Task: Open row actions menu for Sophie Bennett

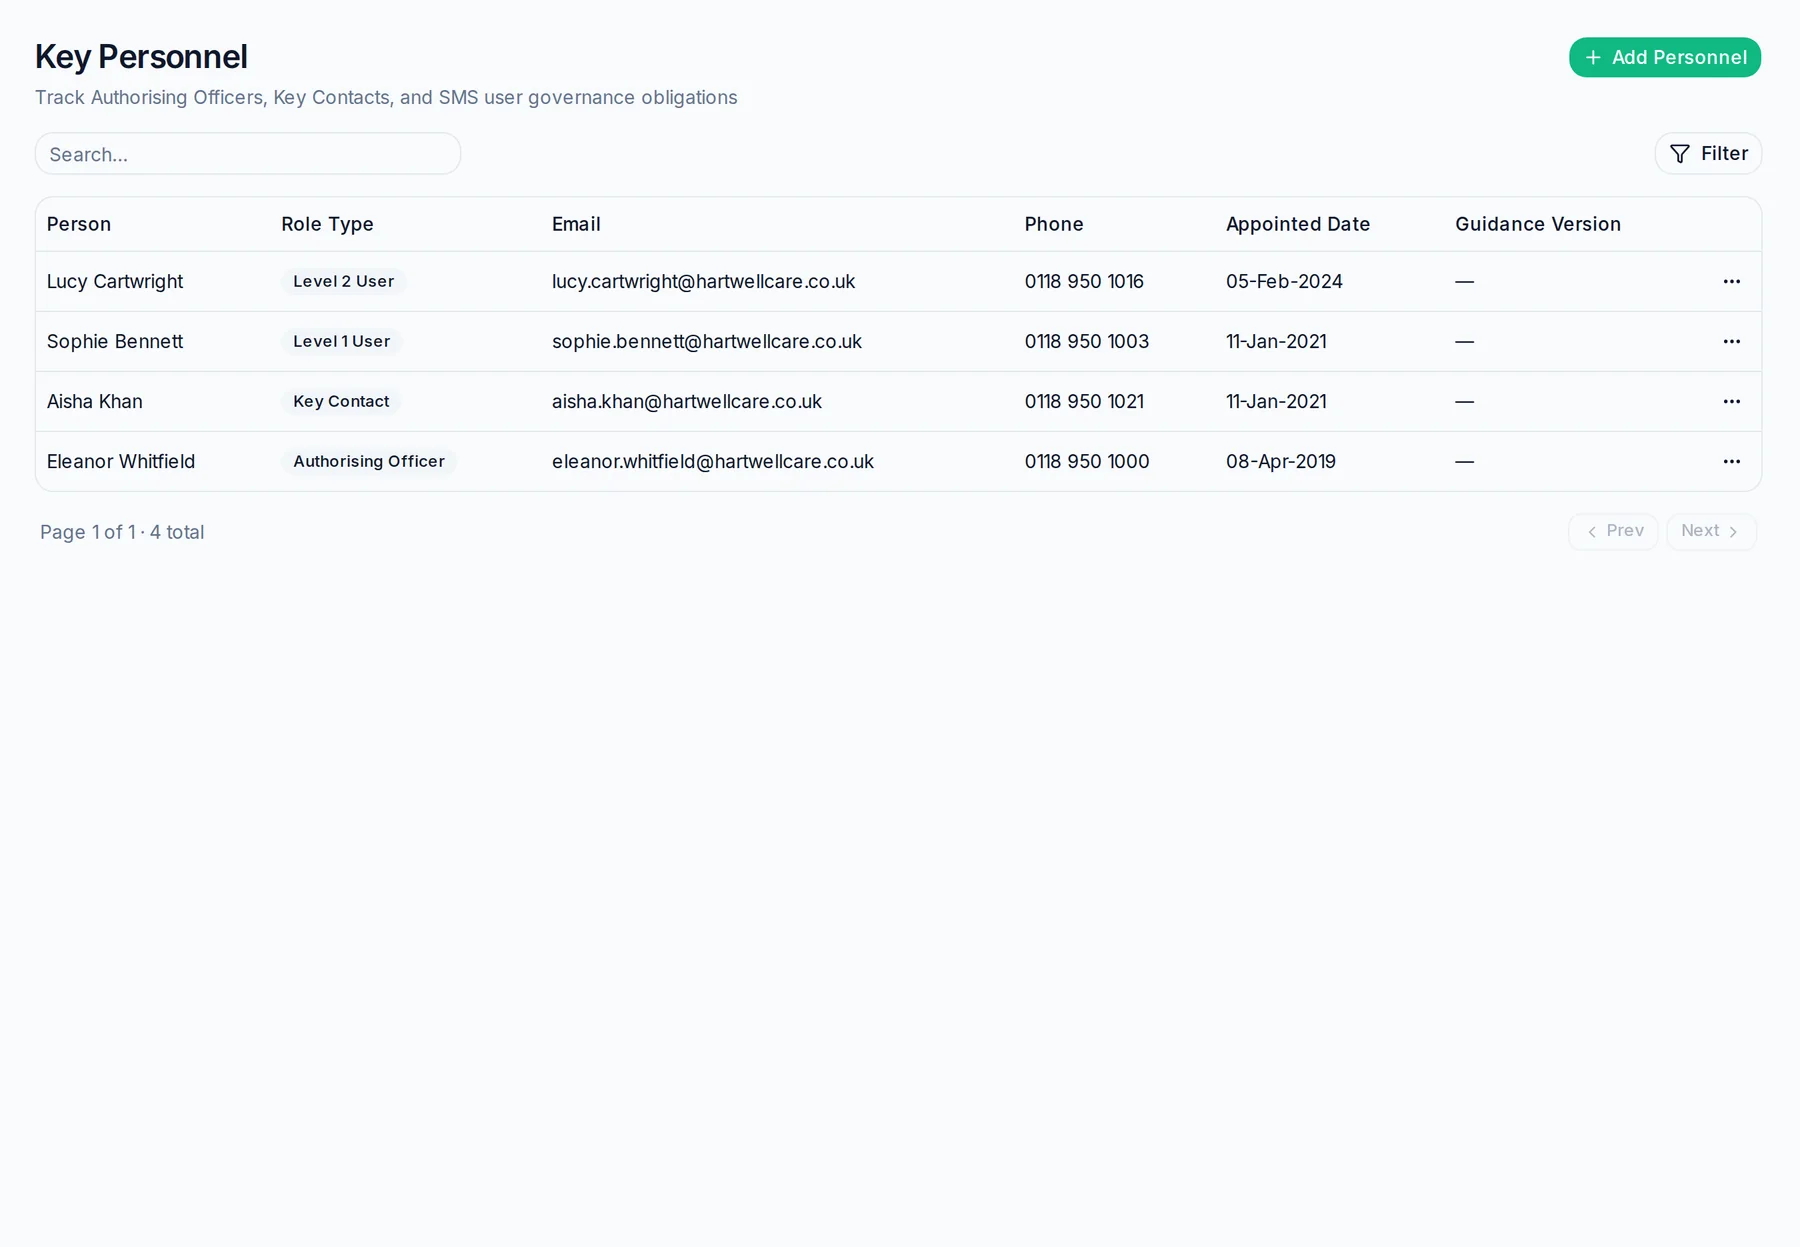Action: coord(1731,342)
